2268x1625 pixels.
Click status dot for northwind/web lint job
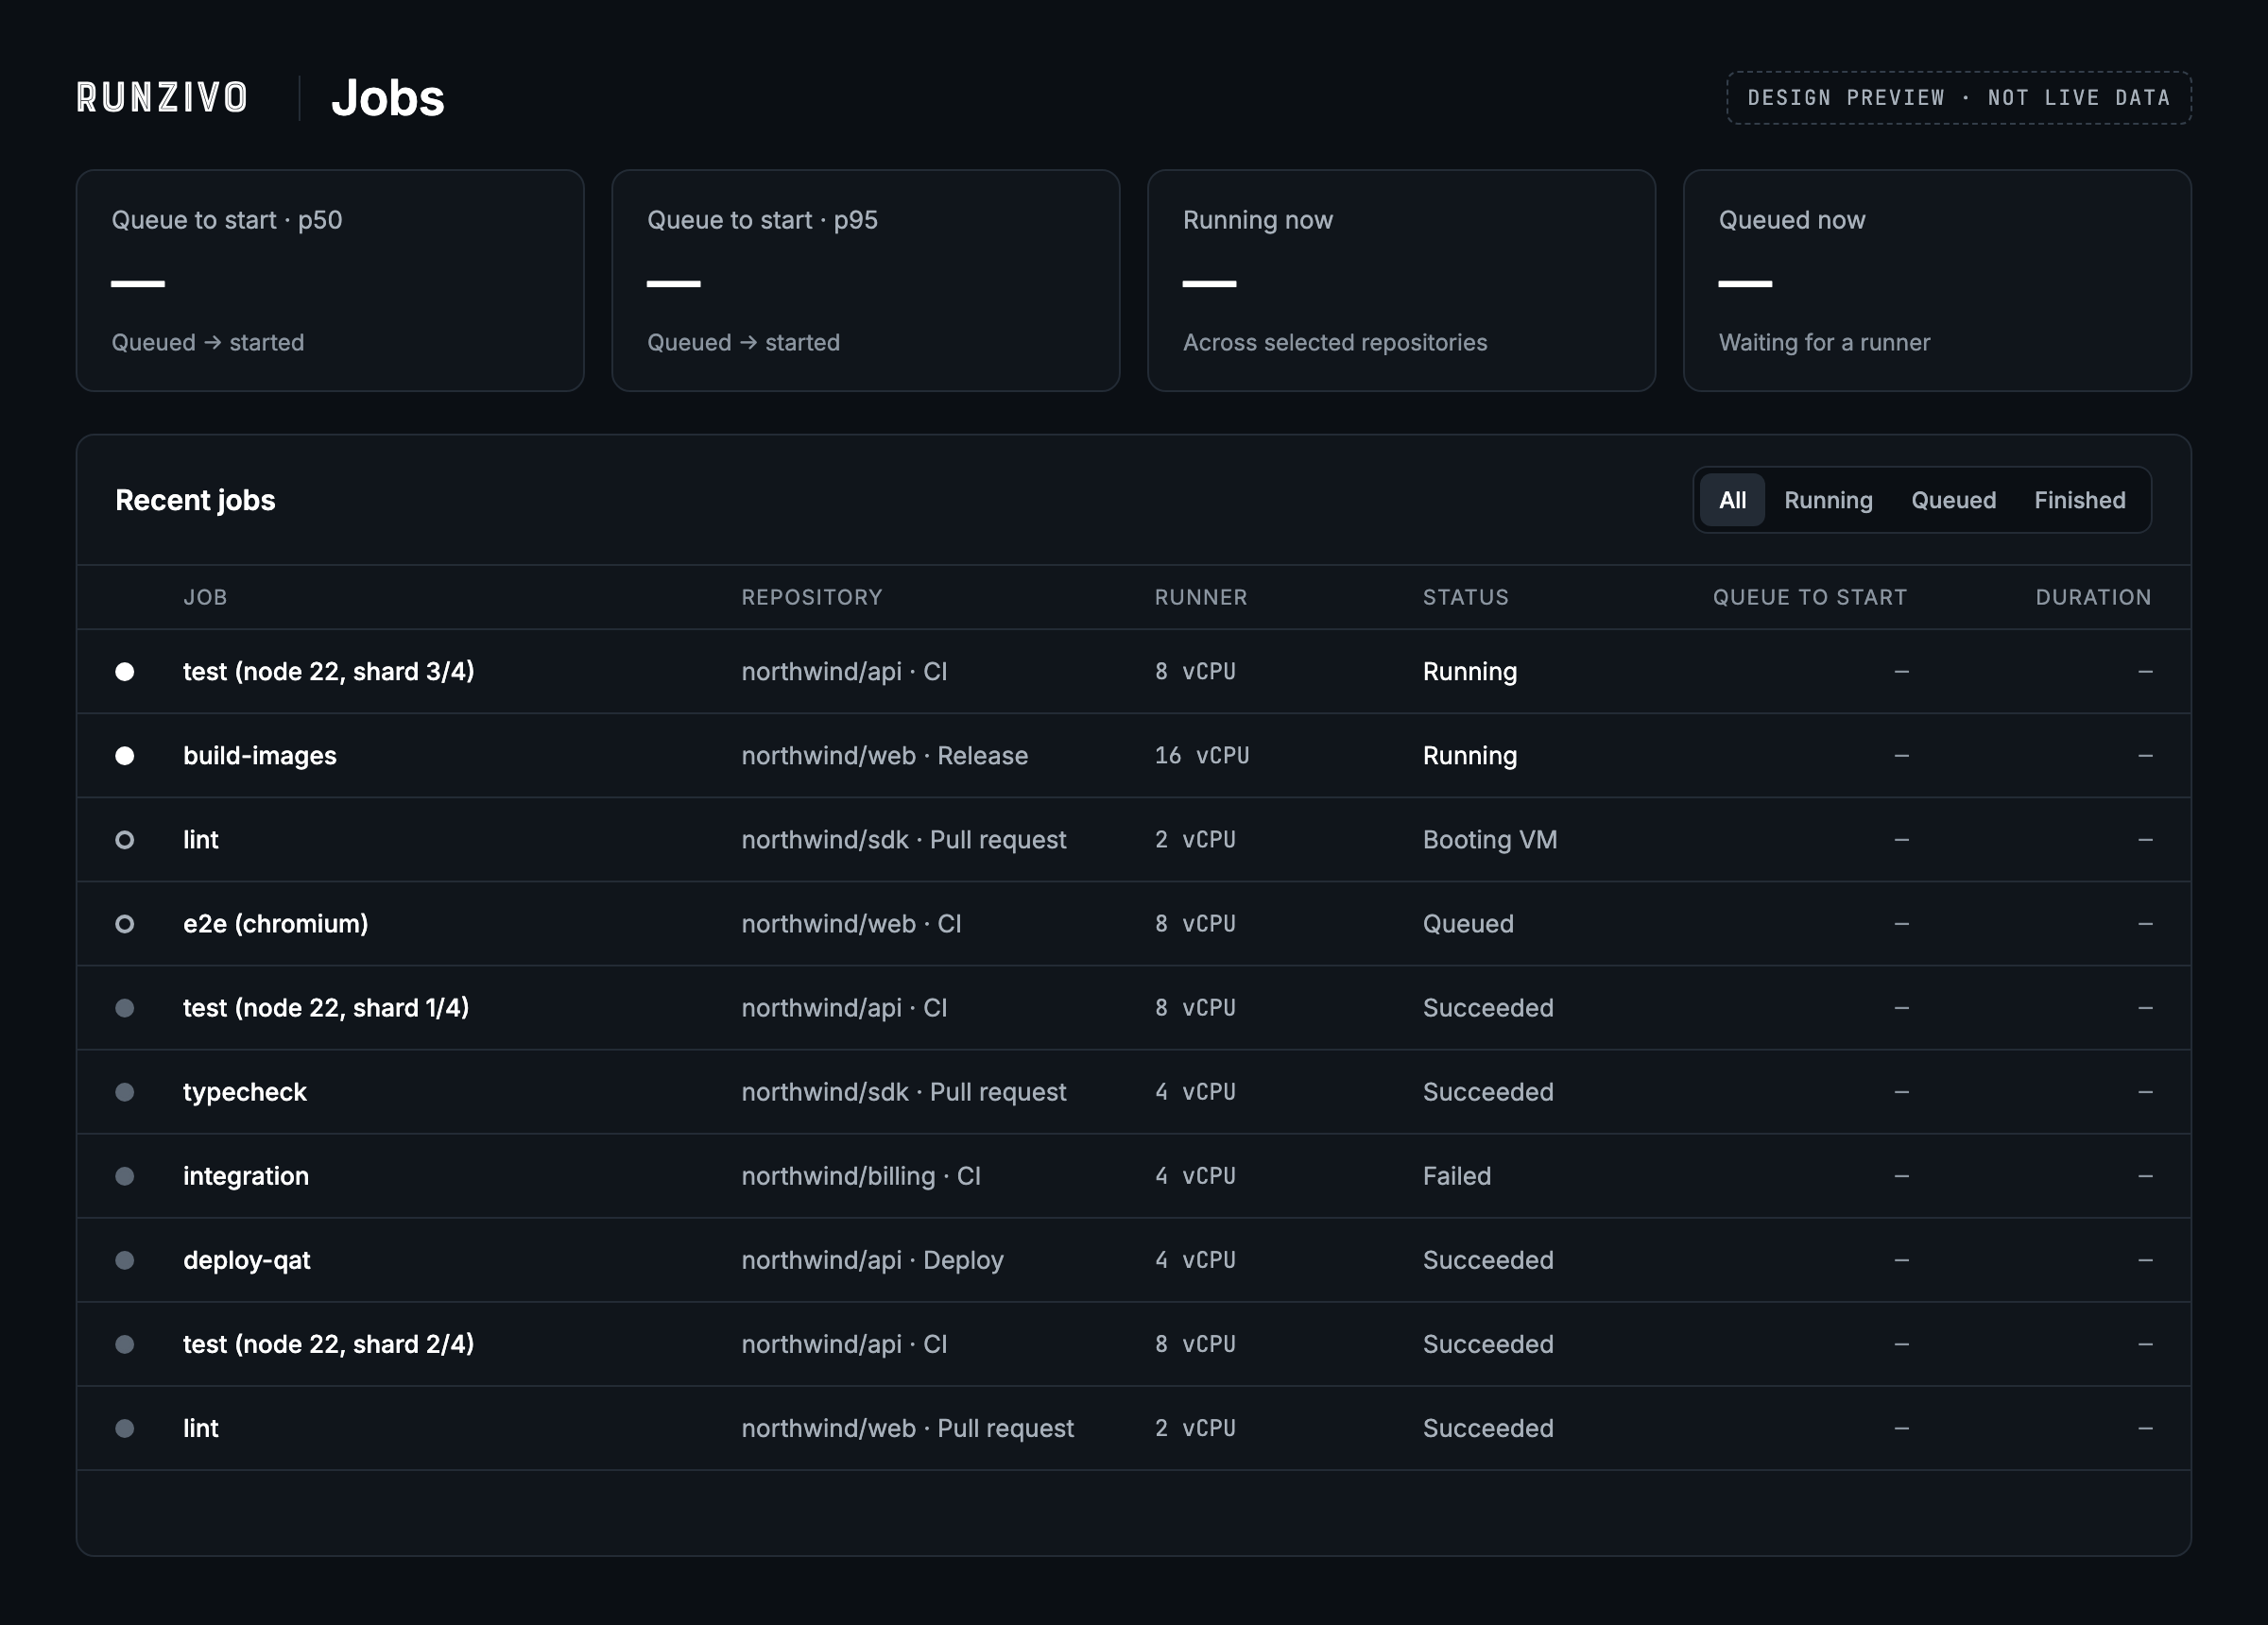(x=125, y=1427)
